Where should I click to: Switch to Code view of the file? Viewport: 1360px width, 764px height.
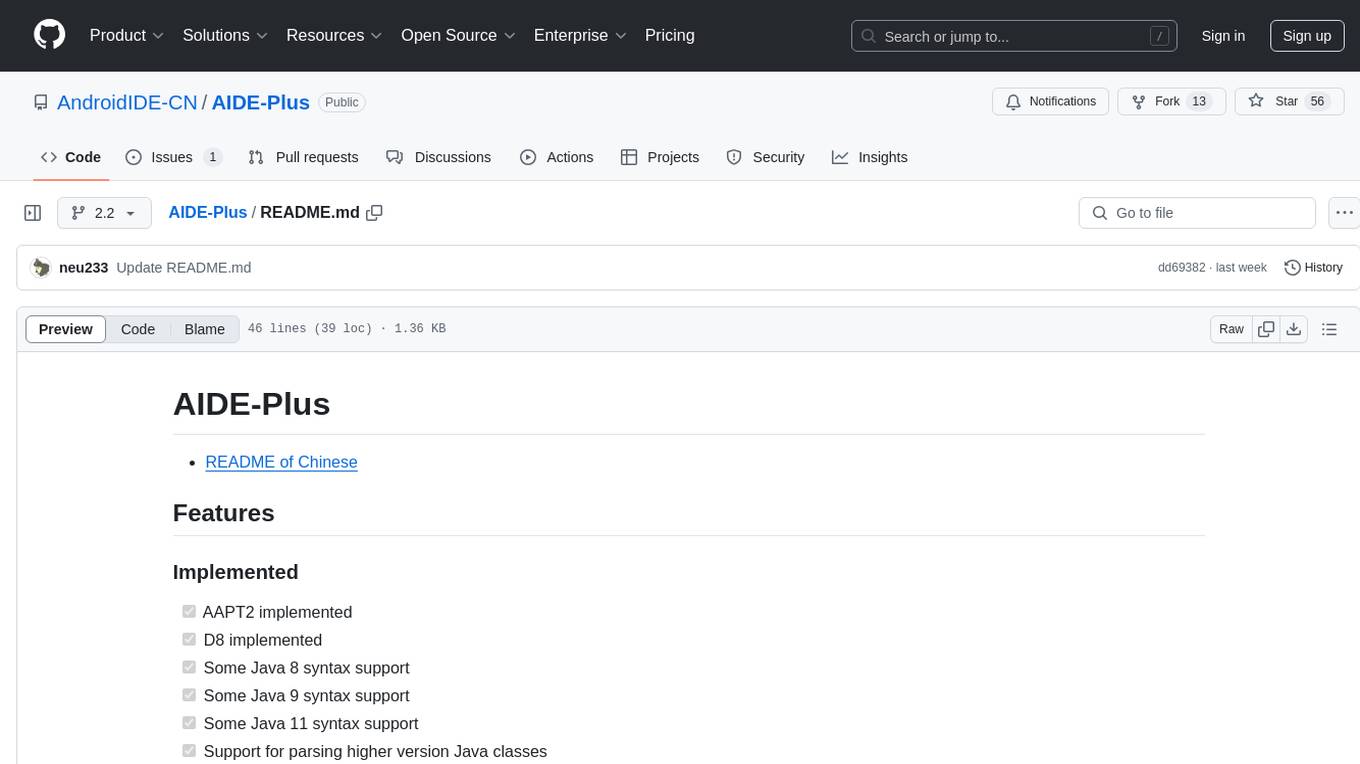138,329
